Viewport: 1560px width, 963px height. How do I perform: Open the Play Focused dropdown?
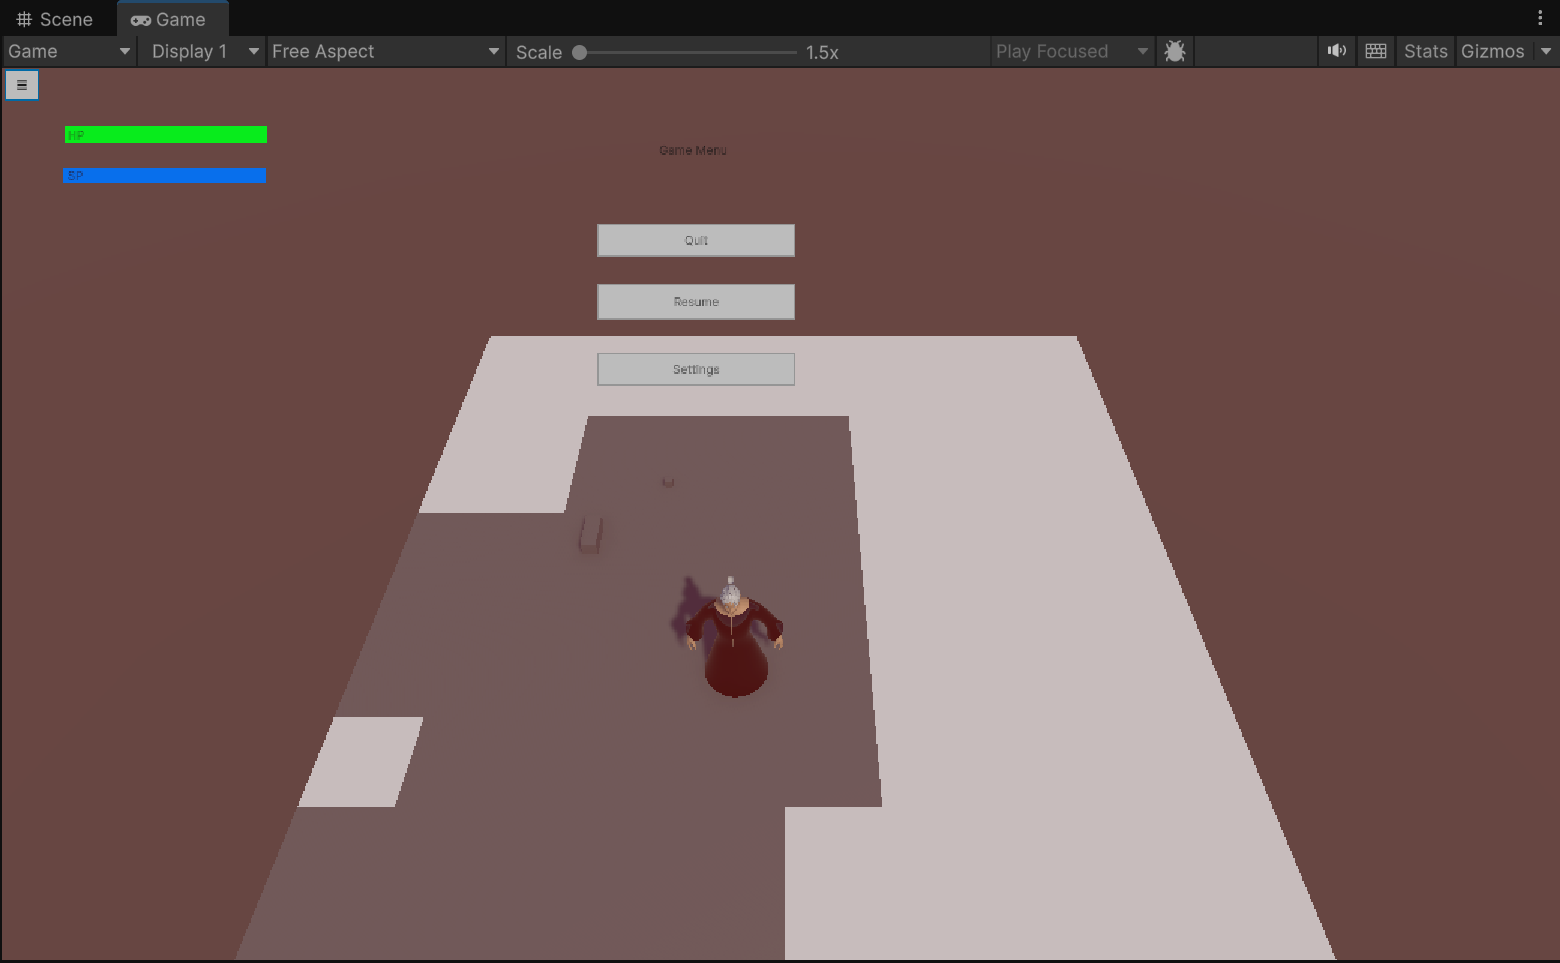[1072, 52]
